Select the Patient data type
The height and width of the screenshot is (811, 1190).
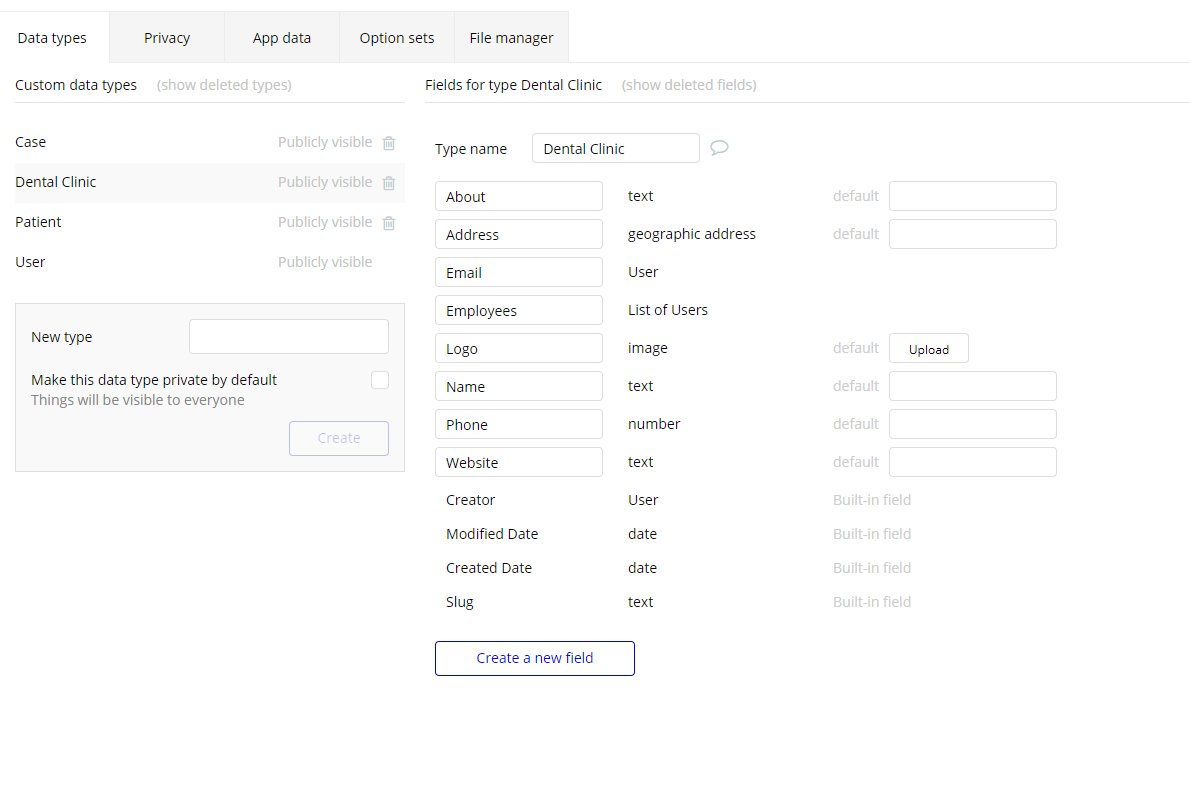[x=38, y=222]
